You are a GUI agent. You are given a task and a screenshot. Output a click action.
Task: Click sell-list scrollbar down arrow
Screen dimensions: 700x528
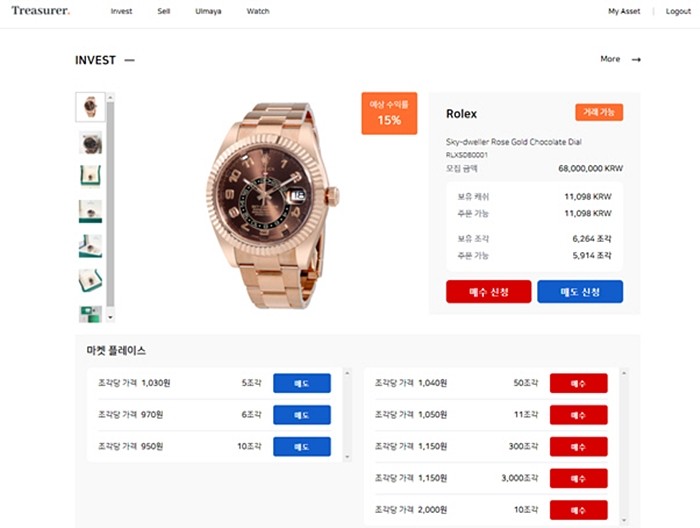point(347,457)
